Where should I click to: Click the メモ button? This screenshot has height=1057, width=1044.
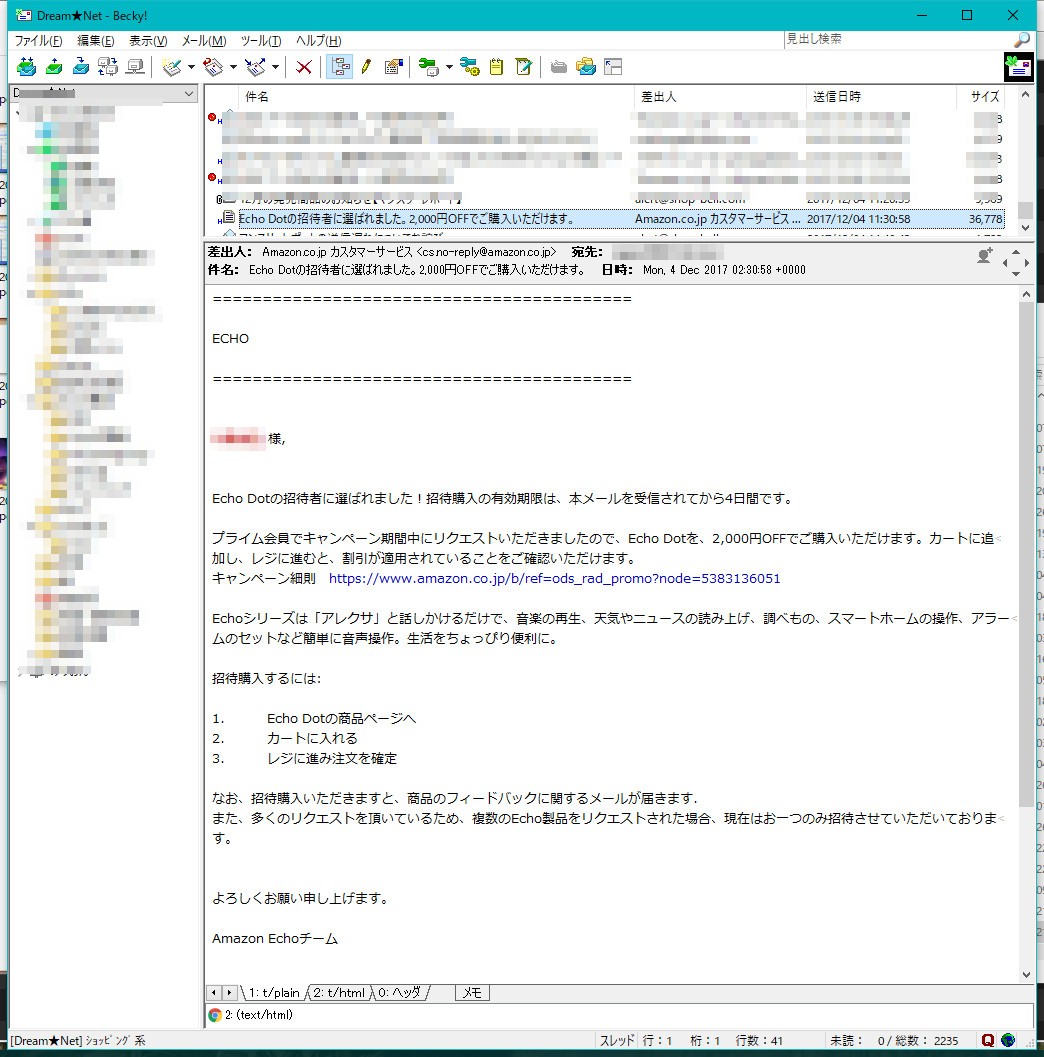point(472,992)
